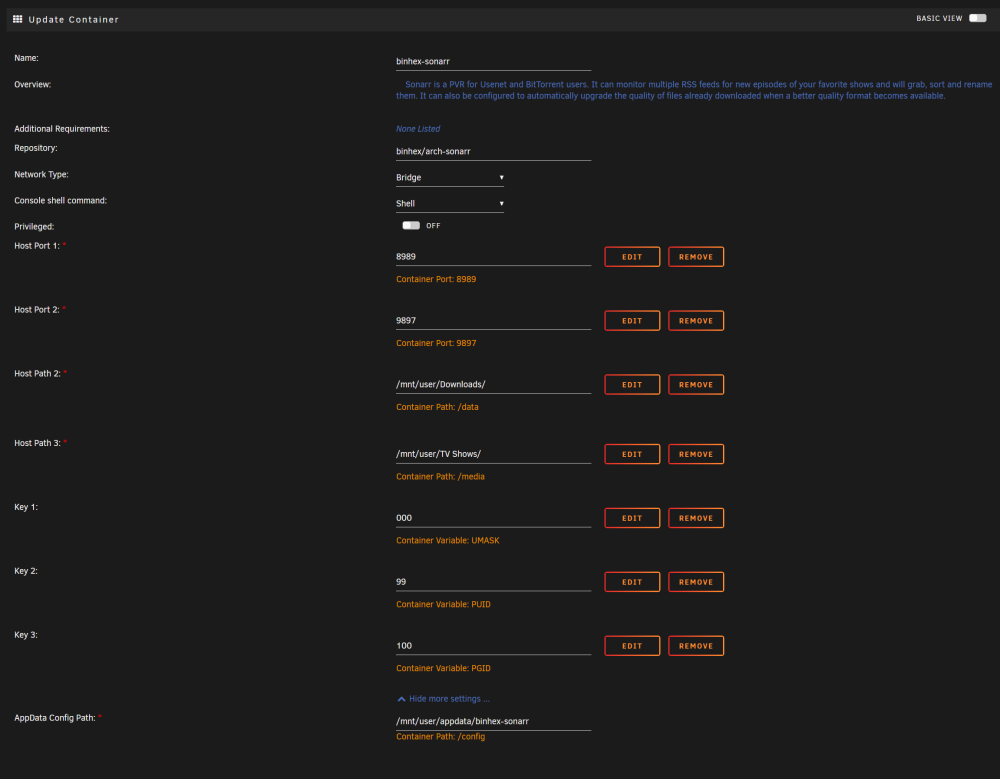Screen dimensions: 1000x779
Task: Edit Host Path 2 Downloads mapping
Action: coord(632,384)
